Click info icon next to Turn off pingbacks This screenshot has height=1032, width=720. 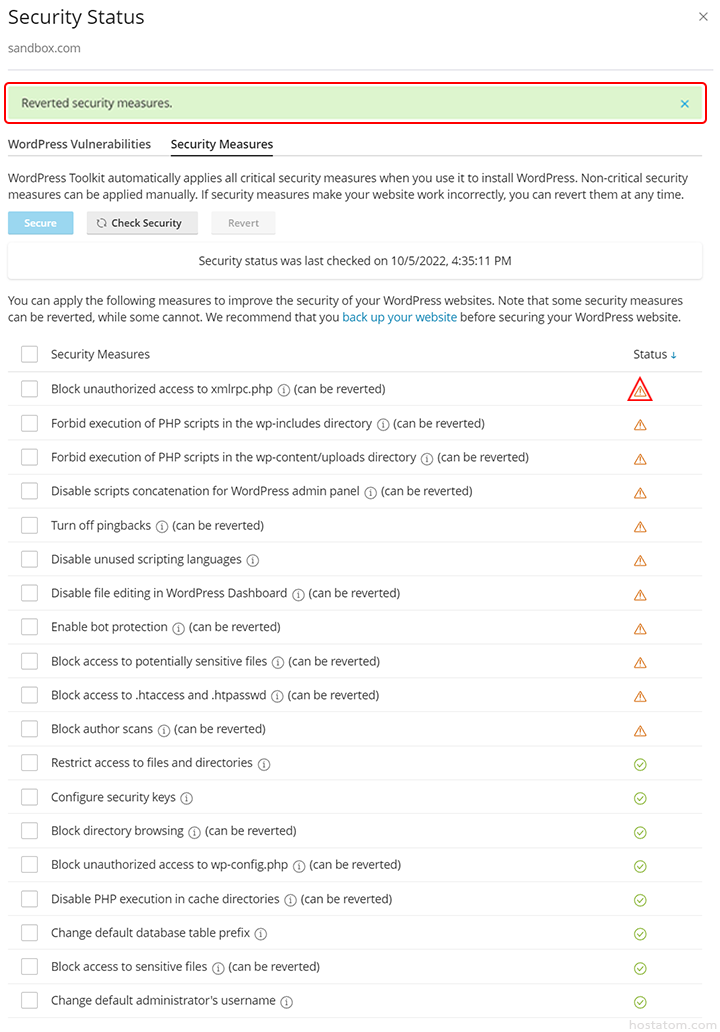pyautogui.click(x=162, y=526)
